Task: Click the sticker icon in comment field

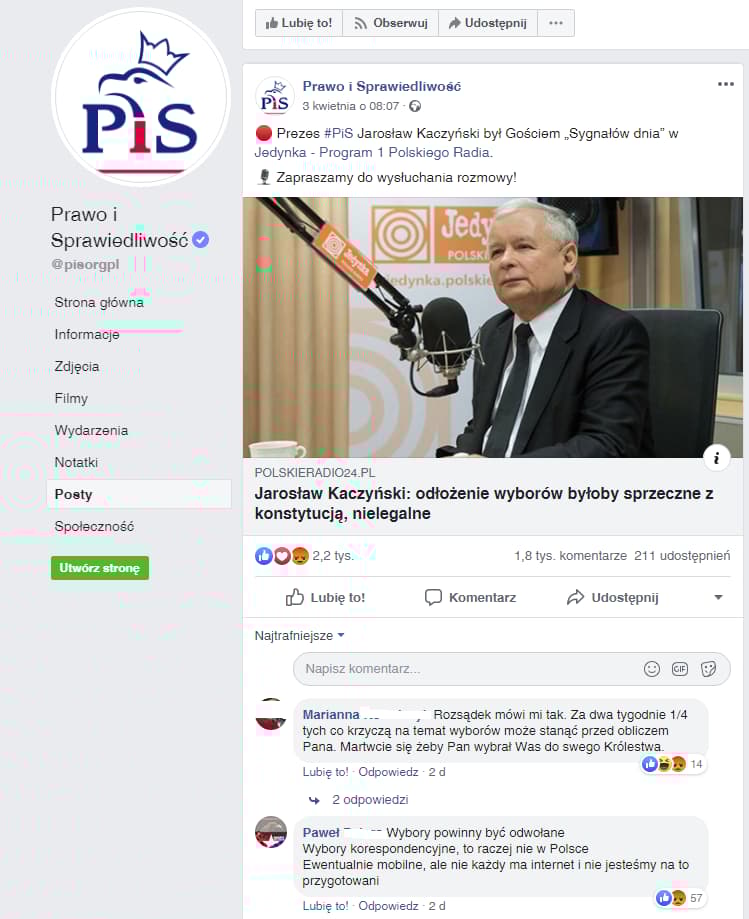Action: pyautogui.click(x=708, y=669)
